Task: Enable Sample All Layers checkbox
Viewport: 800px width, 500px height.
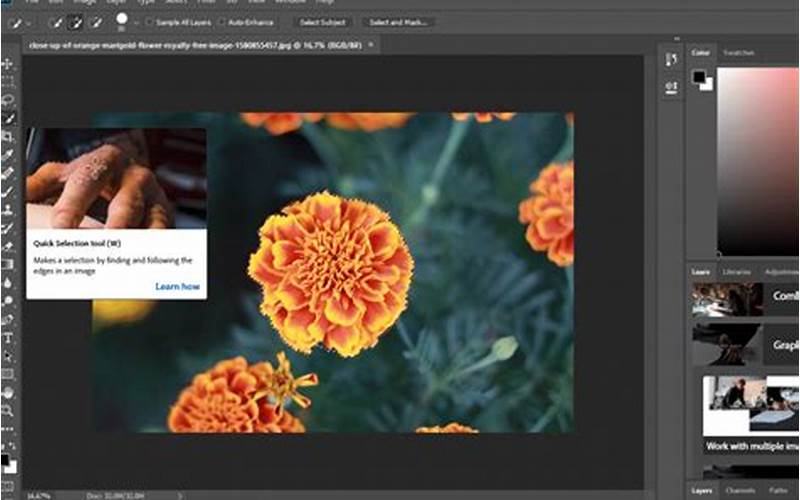Action: pos(149,22)
